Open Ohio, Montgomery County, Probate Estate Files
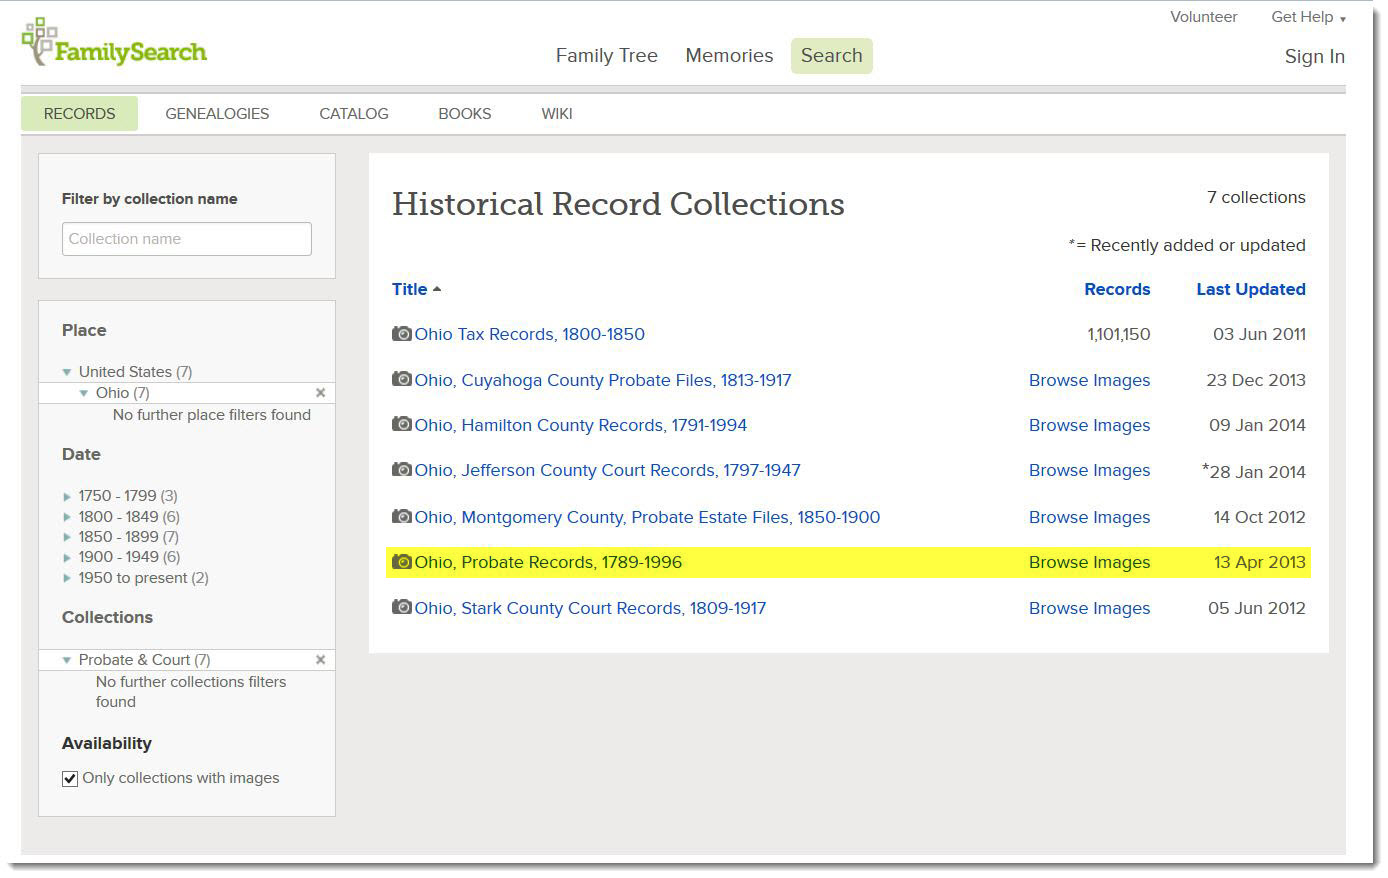1388x878 pixels. pos(648,517)
